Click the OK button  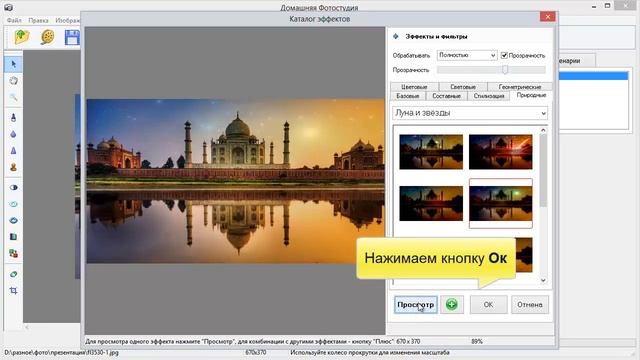488,304
